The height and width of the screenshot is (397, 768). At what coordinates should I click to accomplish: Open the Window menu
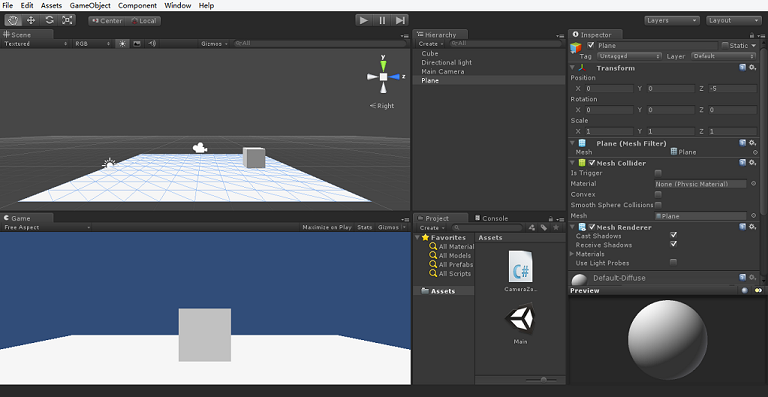tap(178, 5)
